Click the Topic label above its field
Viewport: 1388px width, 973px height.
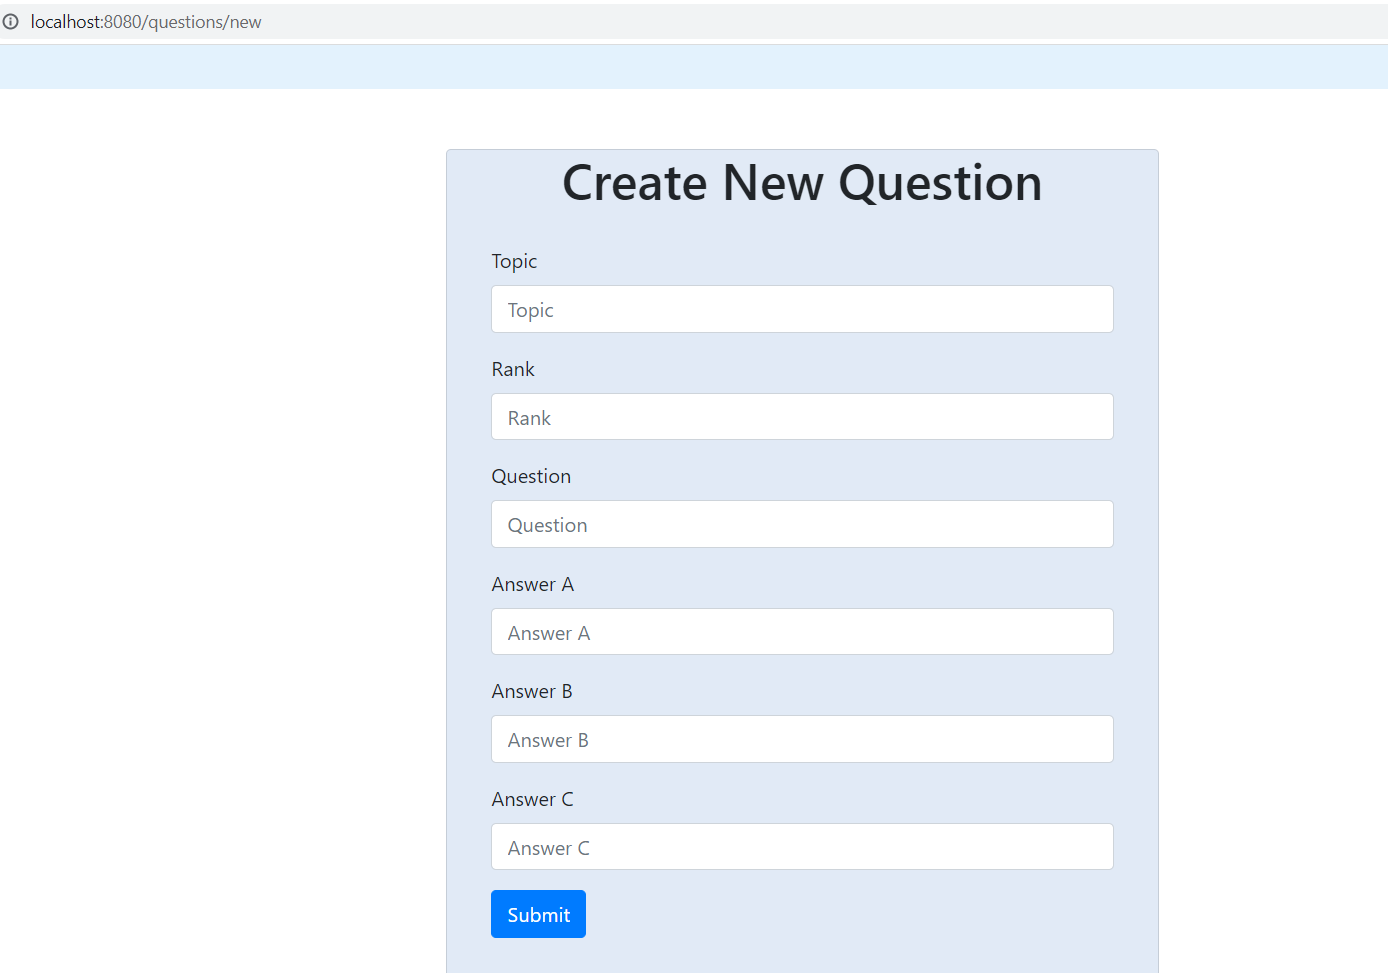coord(514,261)
